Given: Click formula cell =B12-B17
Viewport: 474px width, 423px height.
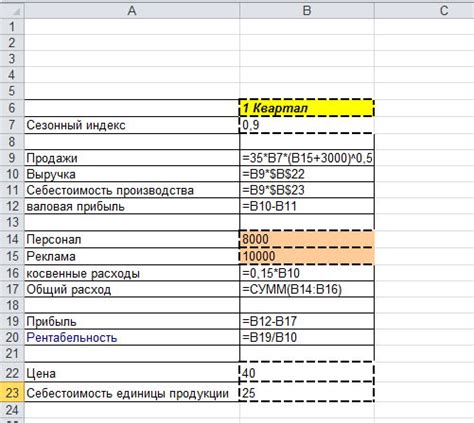Looking at the screenshot, I should click(x=307, y=321).
